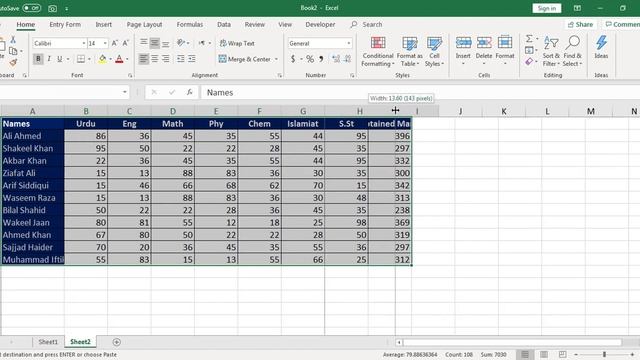Increase decimal places
This screenshot has width=640, height=360.
pyautogui.click(x=336, y=59)
